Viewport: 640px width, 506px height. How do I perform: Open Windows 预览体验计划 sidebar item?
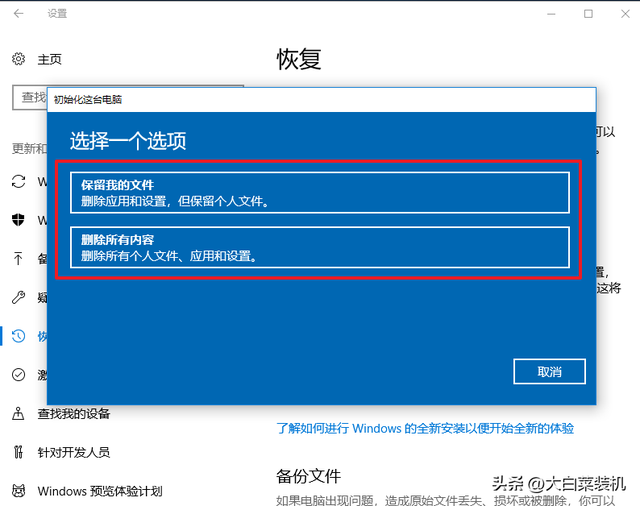coord(100,491)
